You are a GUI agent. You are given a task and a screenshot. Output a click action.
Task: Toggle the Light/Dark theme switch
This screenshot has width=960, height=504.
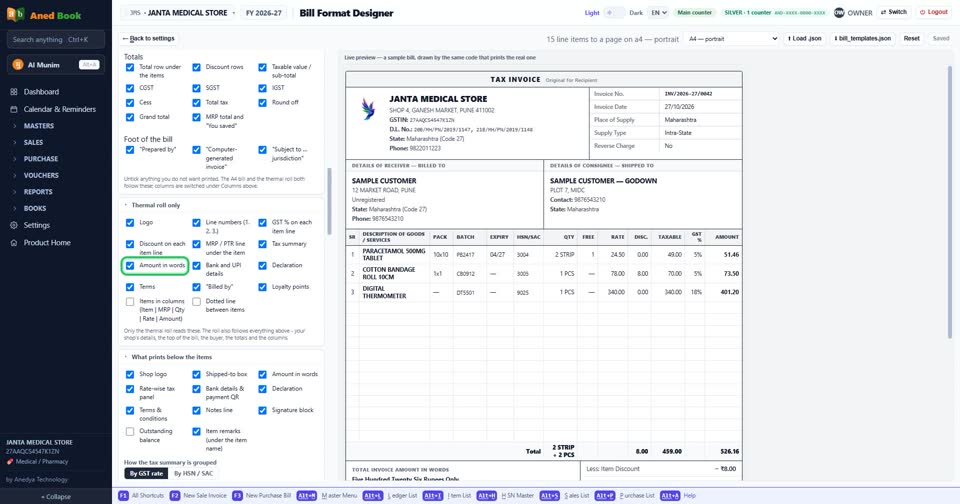pyautogui.click(x=614, y=12)
